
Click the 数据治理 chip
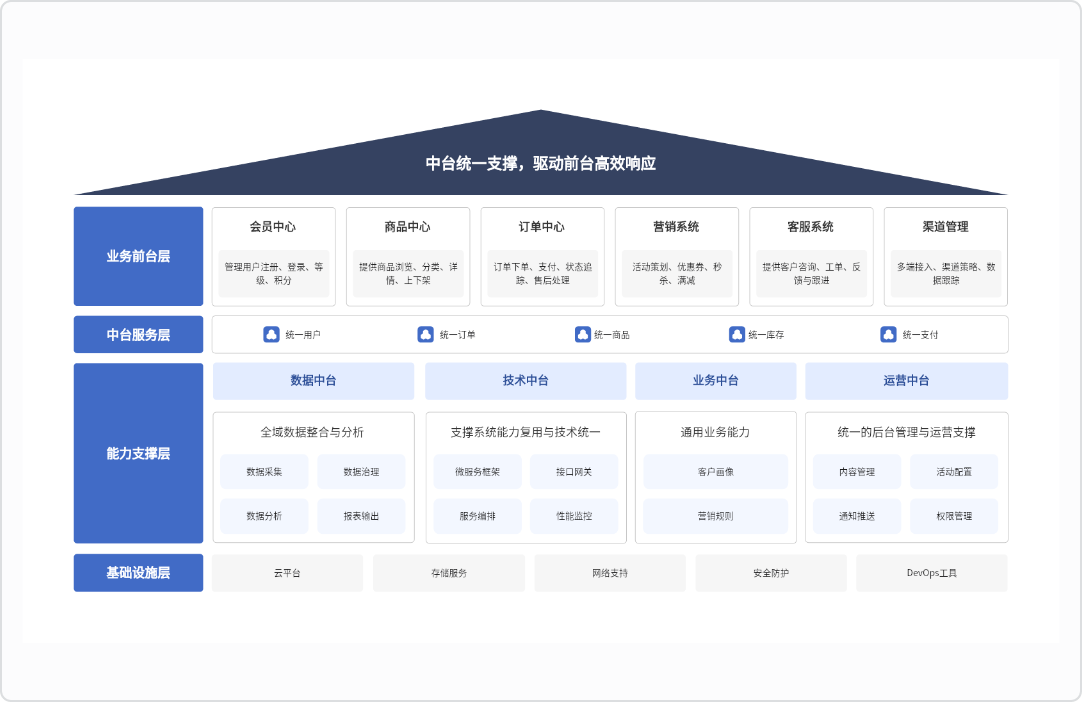[362, 472]
